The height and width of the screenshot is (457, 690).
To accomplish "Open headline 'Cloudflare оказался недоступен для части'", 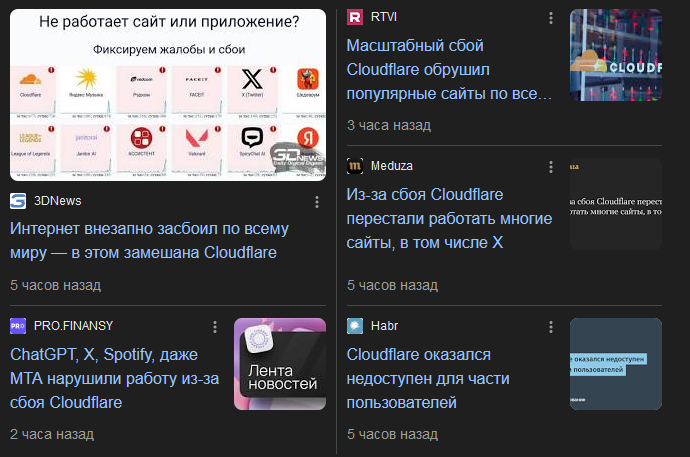I will [x=428, y=379].
